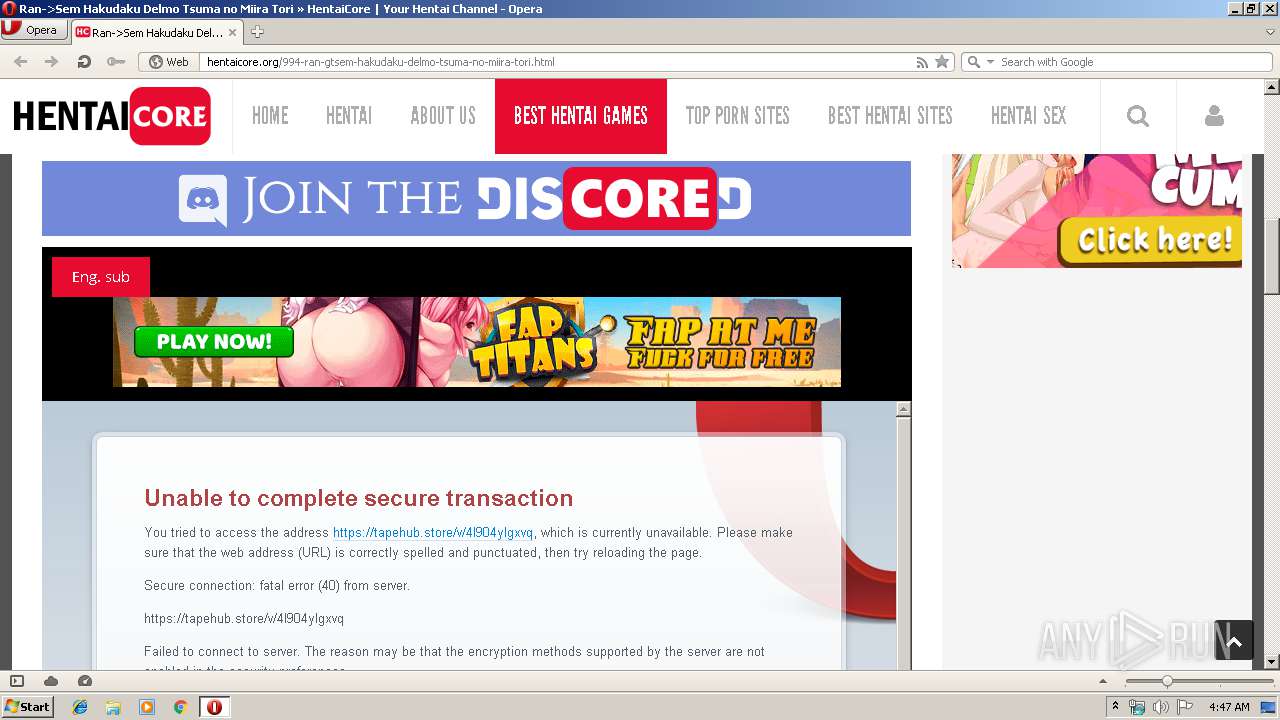Open the password wand key icon
This screenshot has height=720, width=1280.
click(x=116, y=62)
